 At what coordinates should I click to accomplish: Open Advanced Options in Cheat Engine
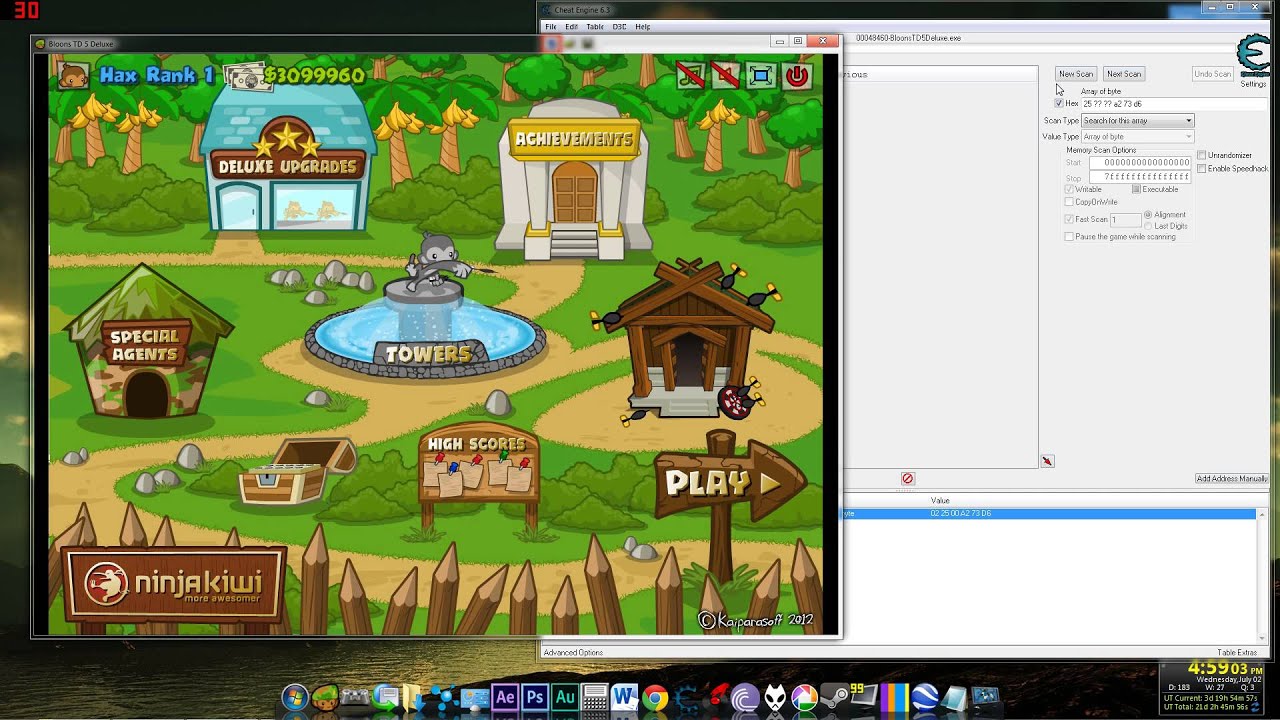573,653
